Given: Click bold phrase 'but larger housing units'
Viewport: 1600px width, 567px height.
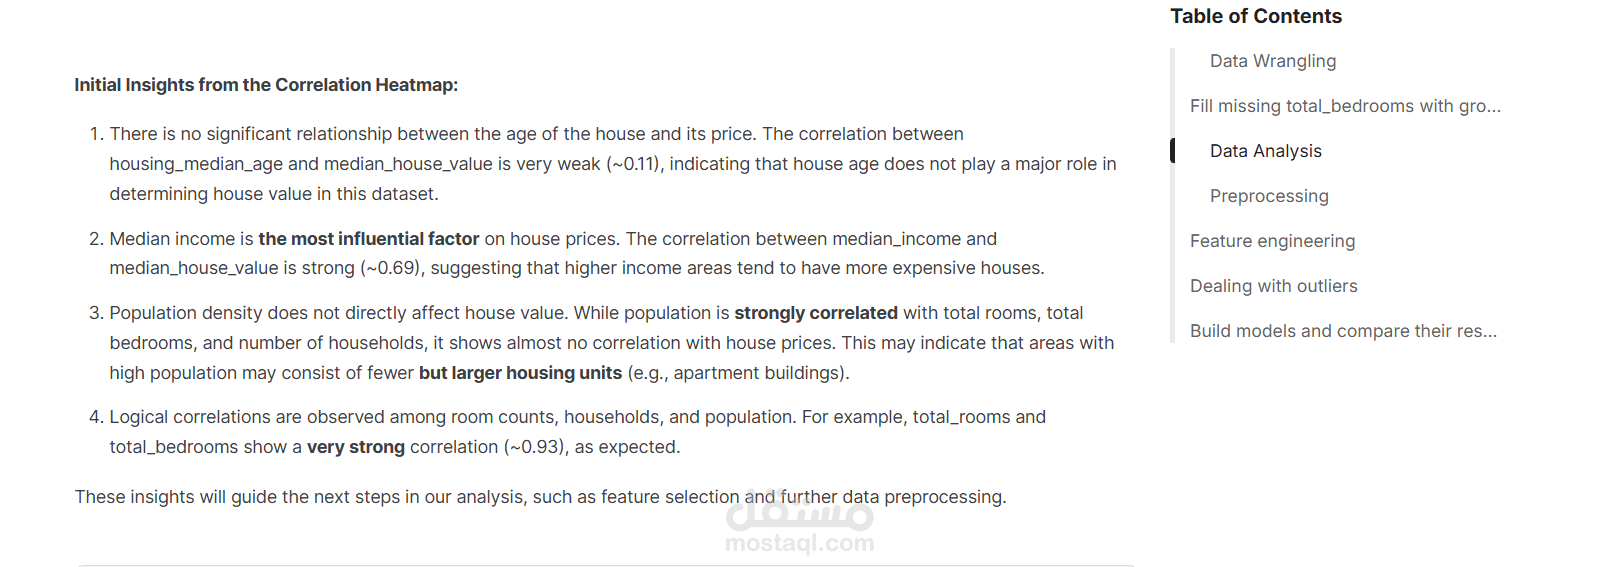Looking at the screenshot, I should (x=520, y=373).
